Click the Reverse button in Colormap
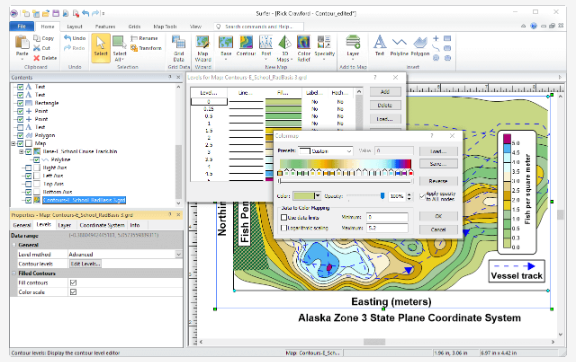 tap(438, 181)
